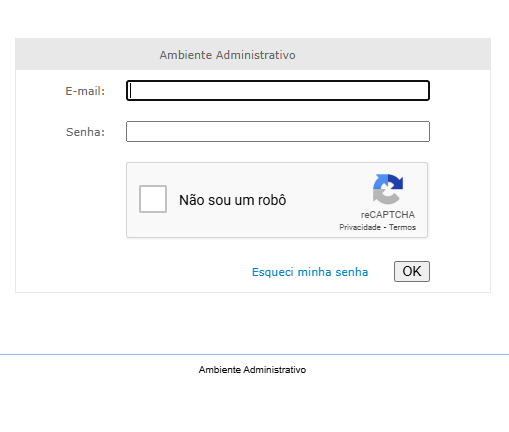Click the light blue arrow of reCAPTCHA logo

coord(381,181)
